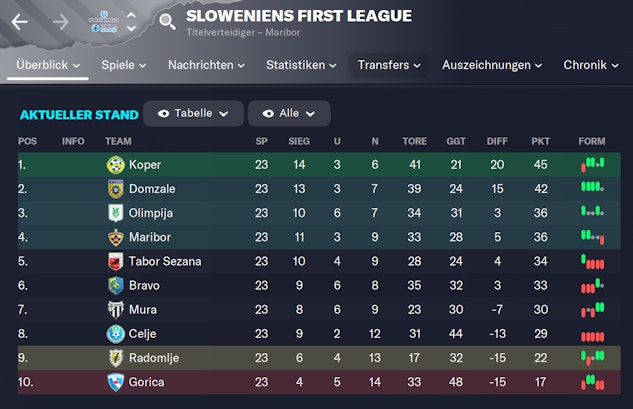Sort the table by PKT column header
This screenshot has width=633, height=409.
tap(540, 141)
